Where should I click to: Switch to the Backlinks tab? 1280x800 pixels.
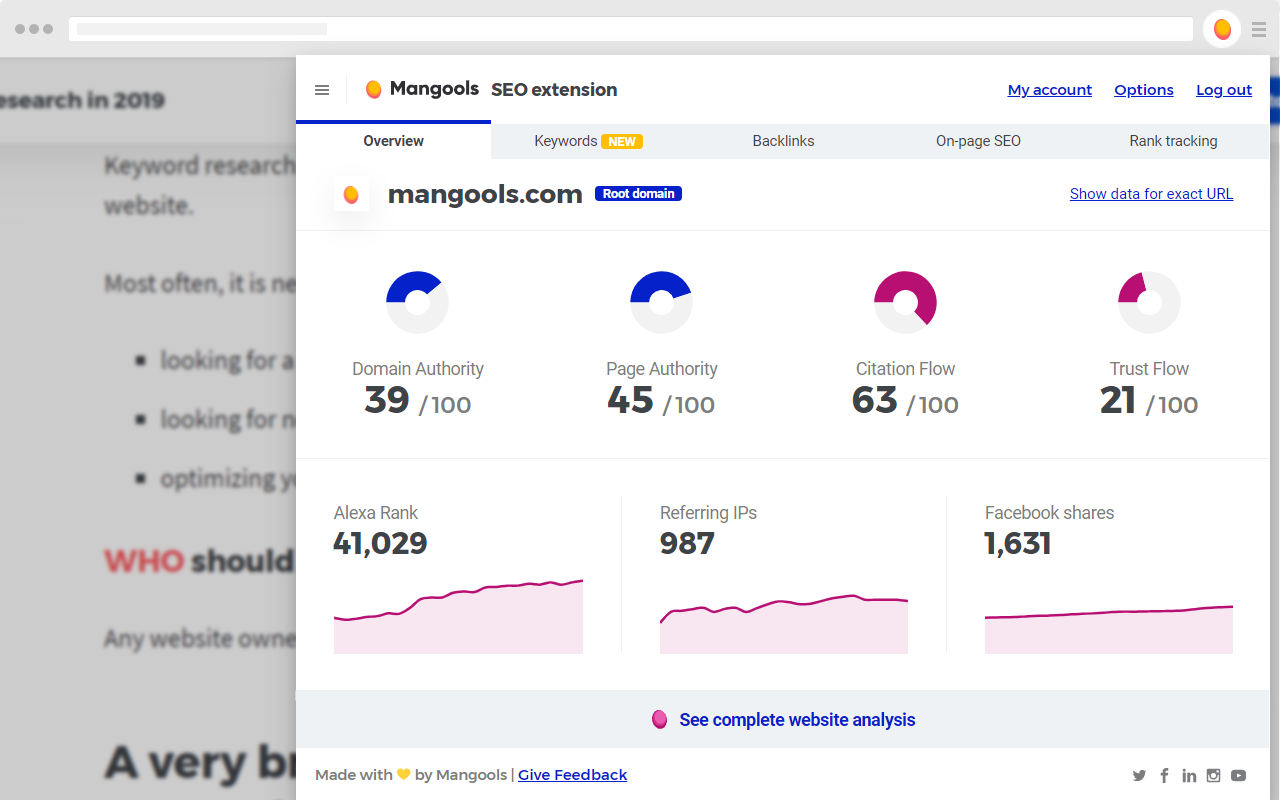(783, 141)
